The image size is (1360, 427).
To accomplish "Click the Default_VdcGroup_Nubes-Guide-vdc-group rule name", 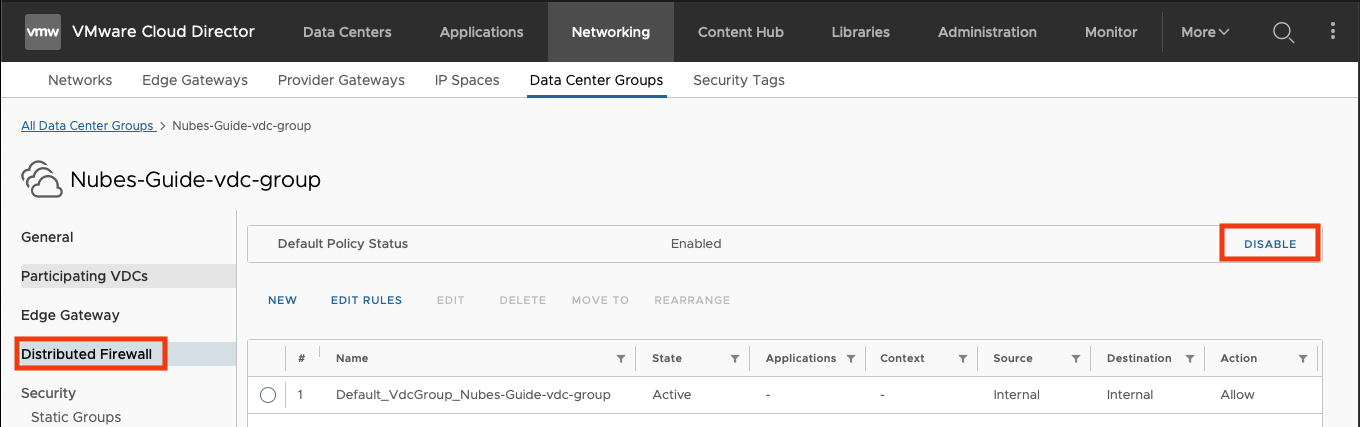I will pos(473,395).
